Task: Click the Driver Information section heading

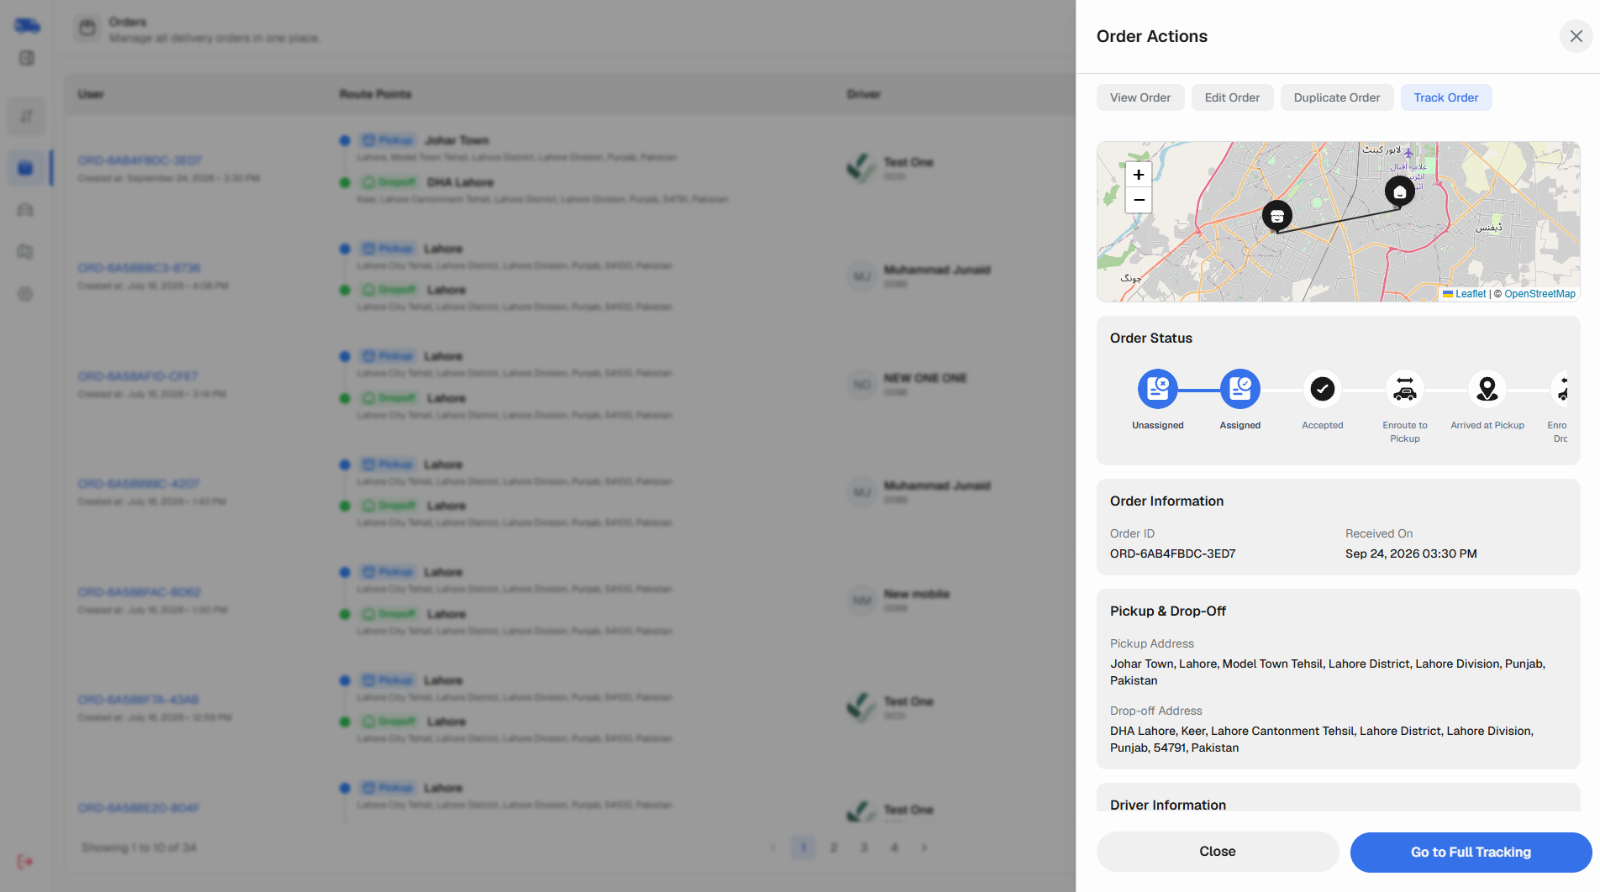Action: (x=1168, y=805)
